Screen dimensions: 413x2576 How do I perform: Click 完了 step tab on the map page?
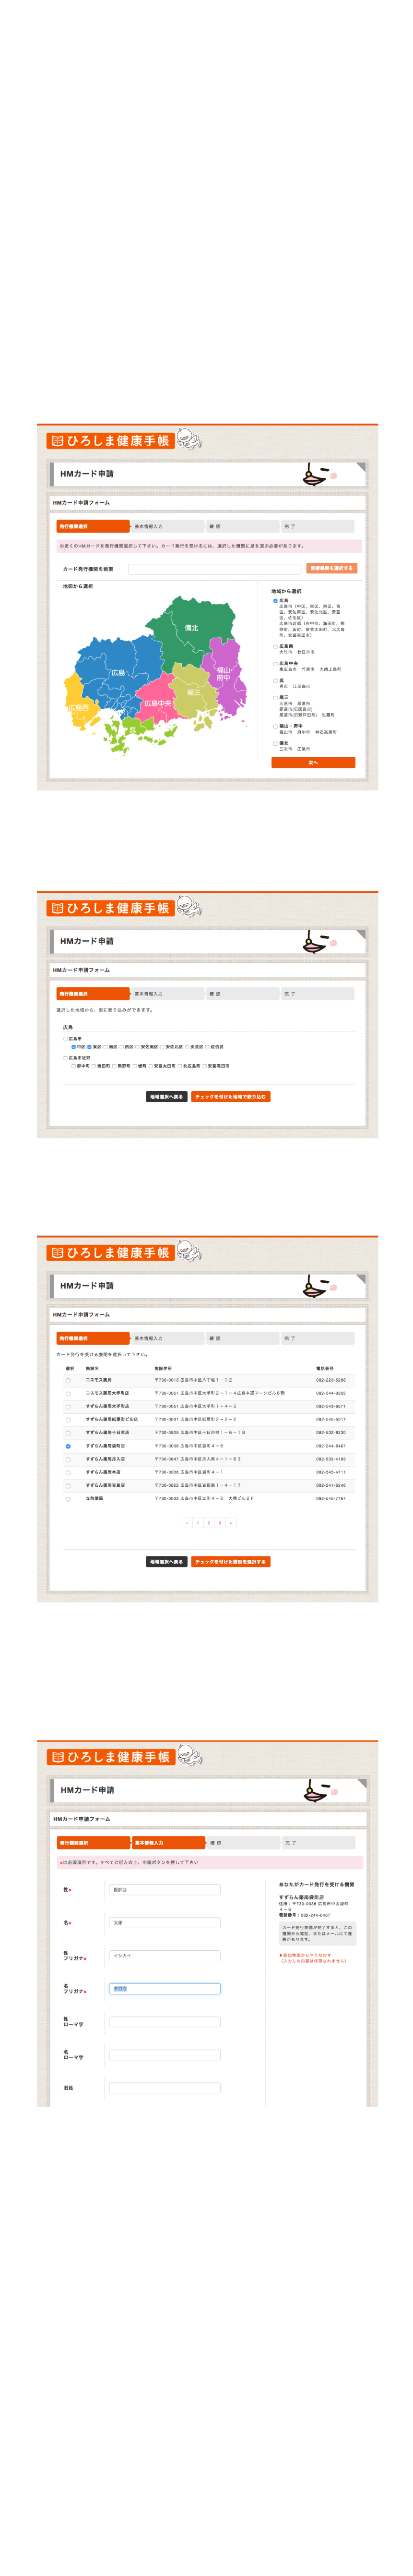tap(317, 526)
